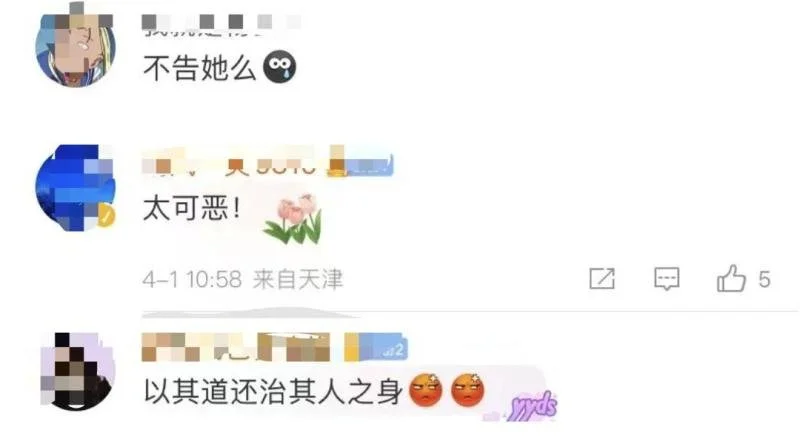Viewport: 800px width, 444px height.
Task: Tap the first angry red emoji
Action: [426, 390]
